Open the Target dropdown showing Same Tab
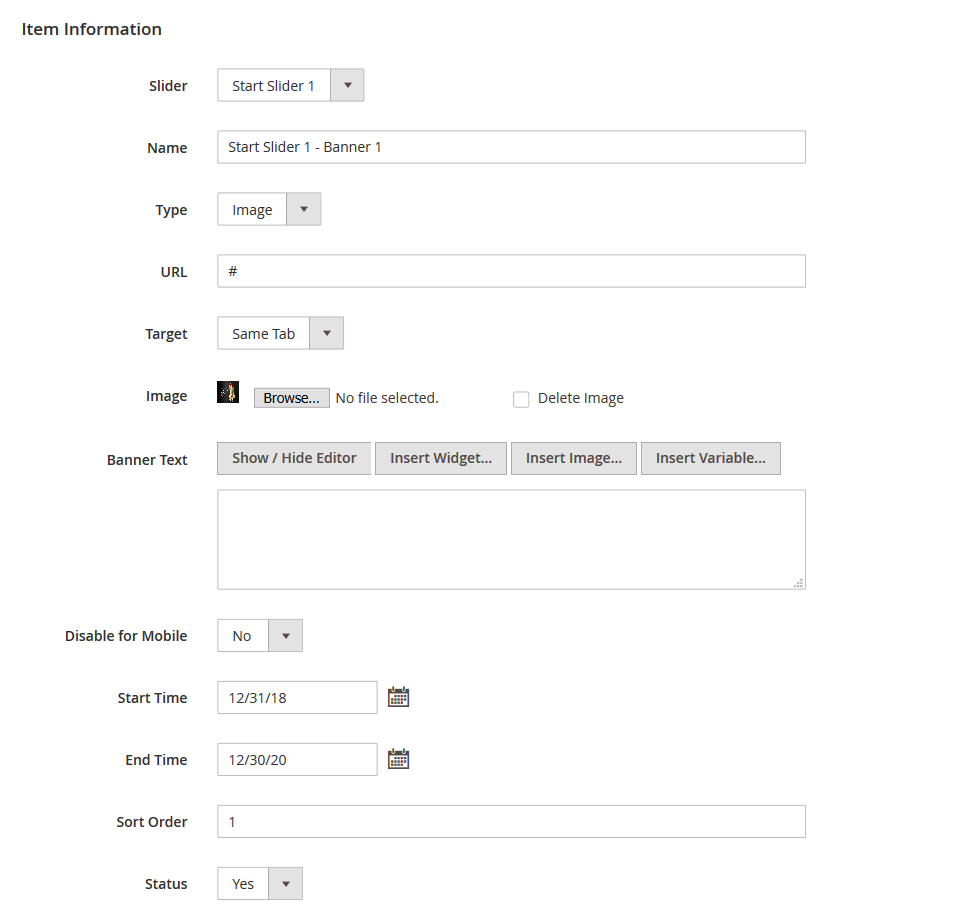The height and width of the screenshot is (923, 955). 280,334
